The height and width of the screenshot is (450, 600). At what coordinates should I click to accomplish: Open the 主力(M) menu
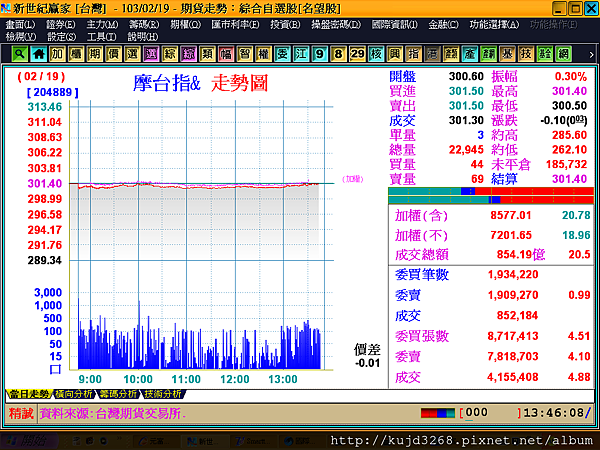[x=102, y=25]
